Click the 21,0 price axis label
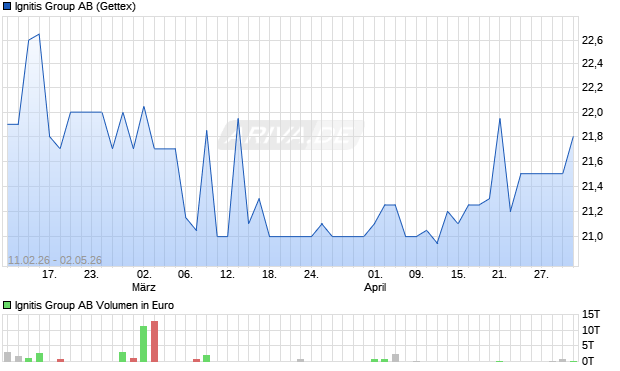 tap(592, 237)
